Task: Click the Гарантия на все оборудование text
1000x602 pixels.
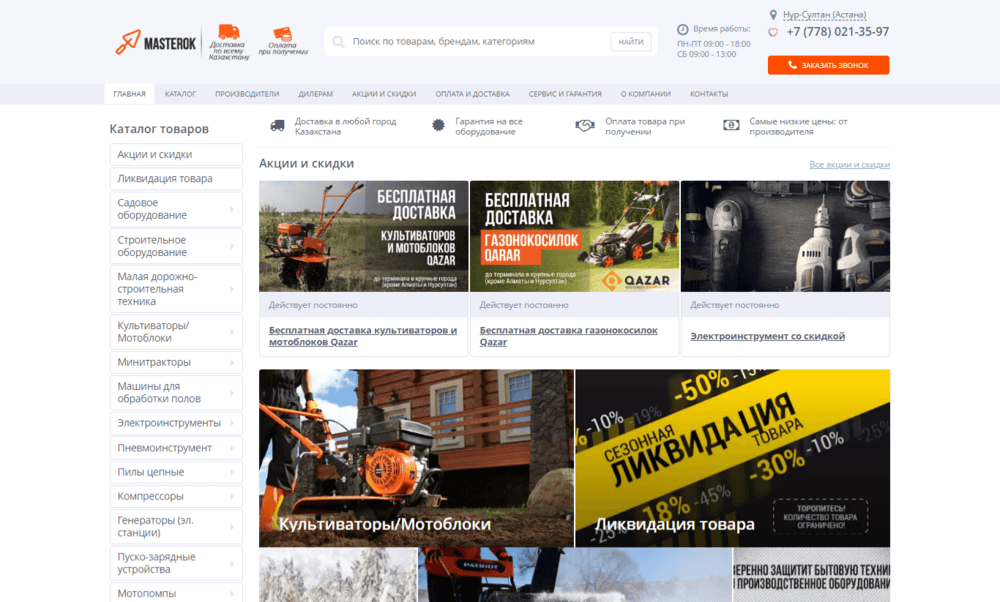Action: (x=489, y=126)
